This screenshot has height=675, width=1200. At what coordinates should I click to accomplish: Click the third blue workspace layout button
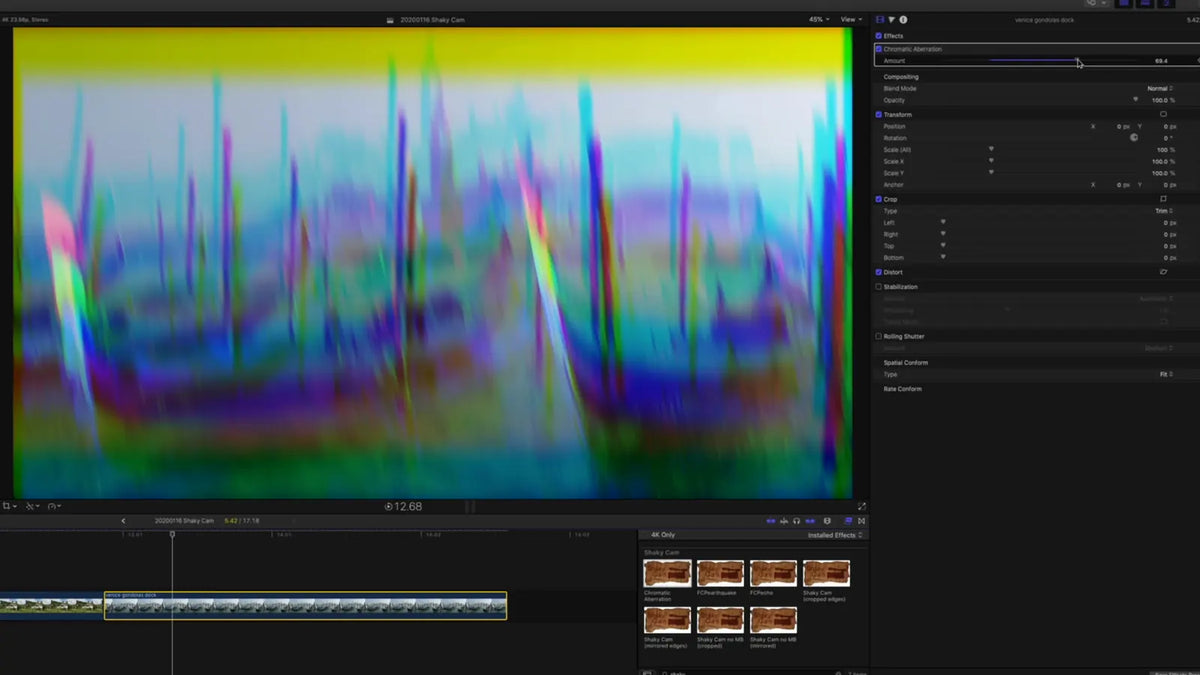(x=1166, y=4)
